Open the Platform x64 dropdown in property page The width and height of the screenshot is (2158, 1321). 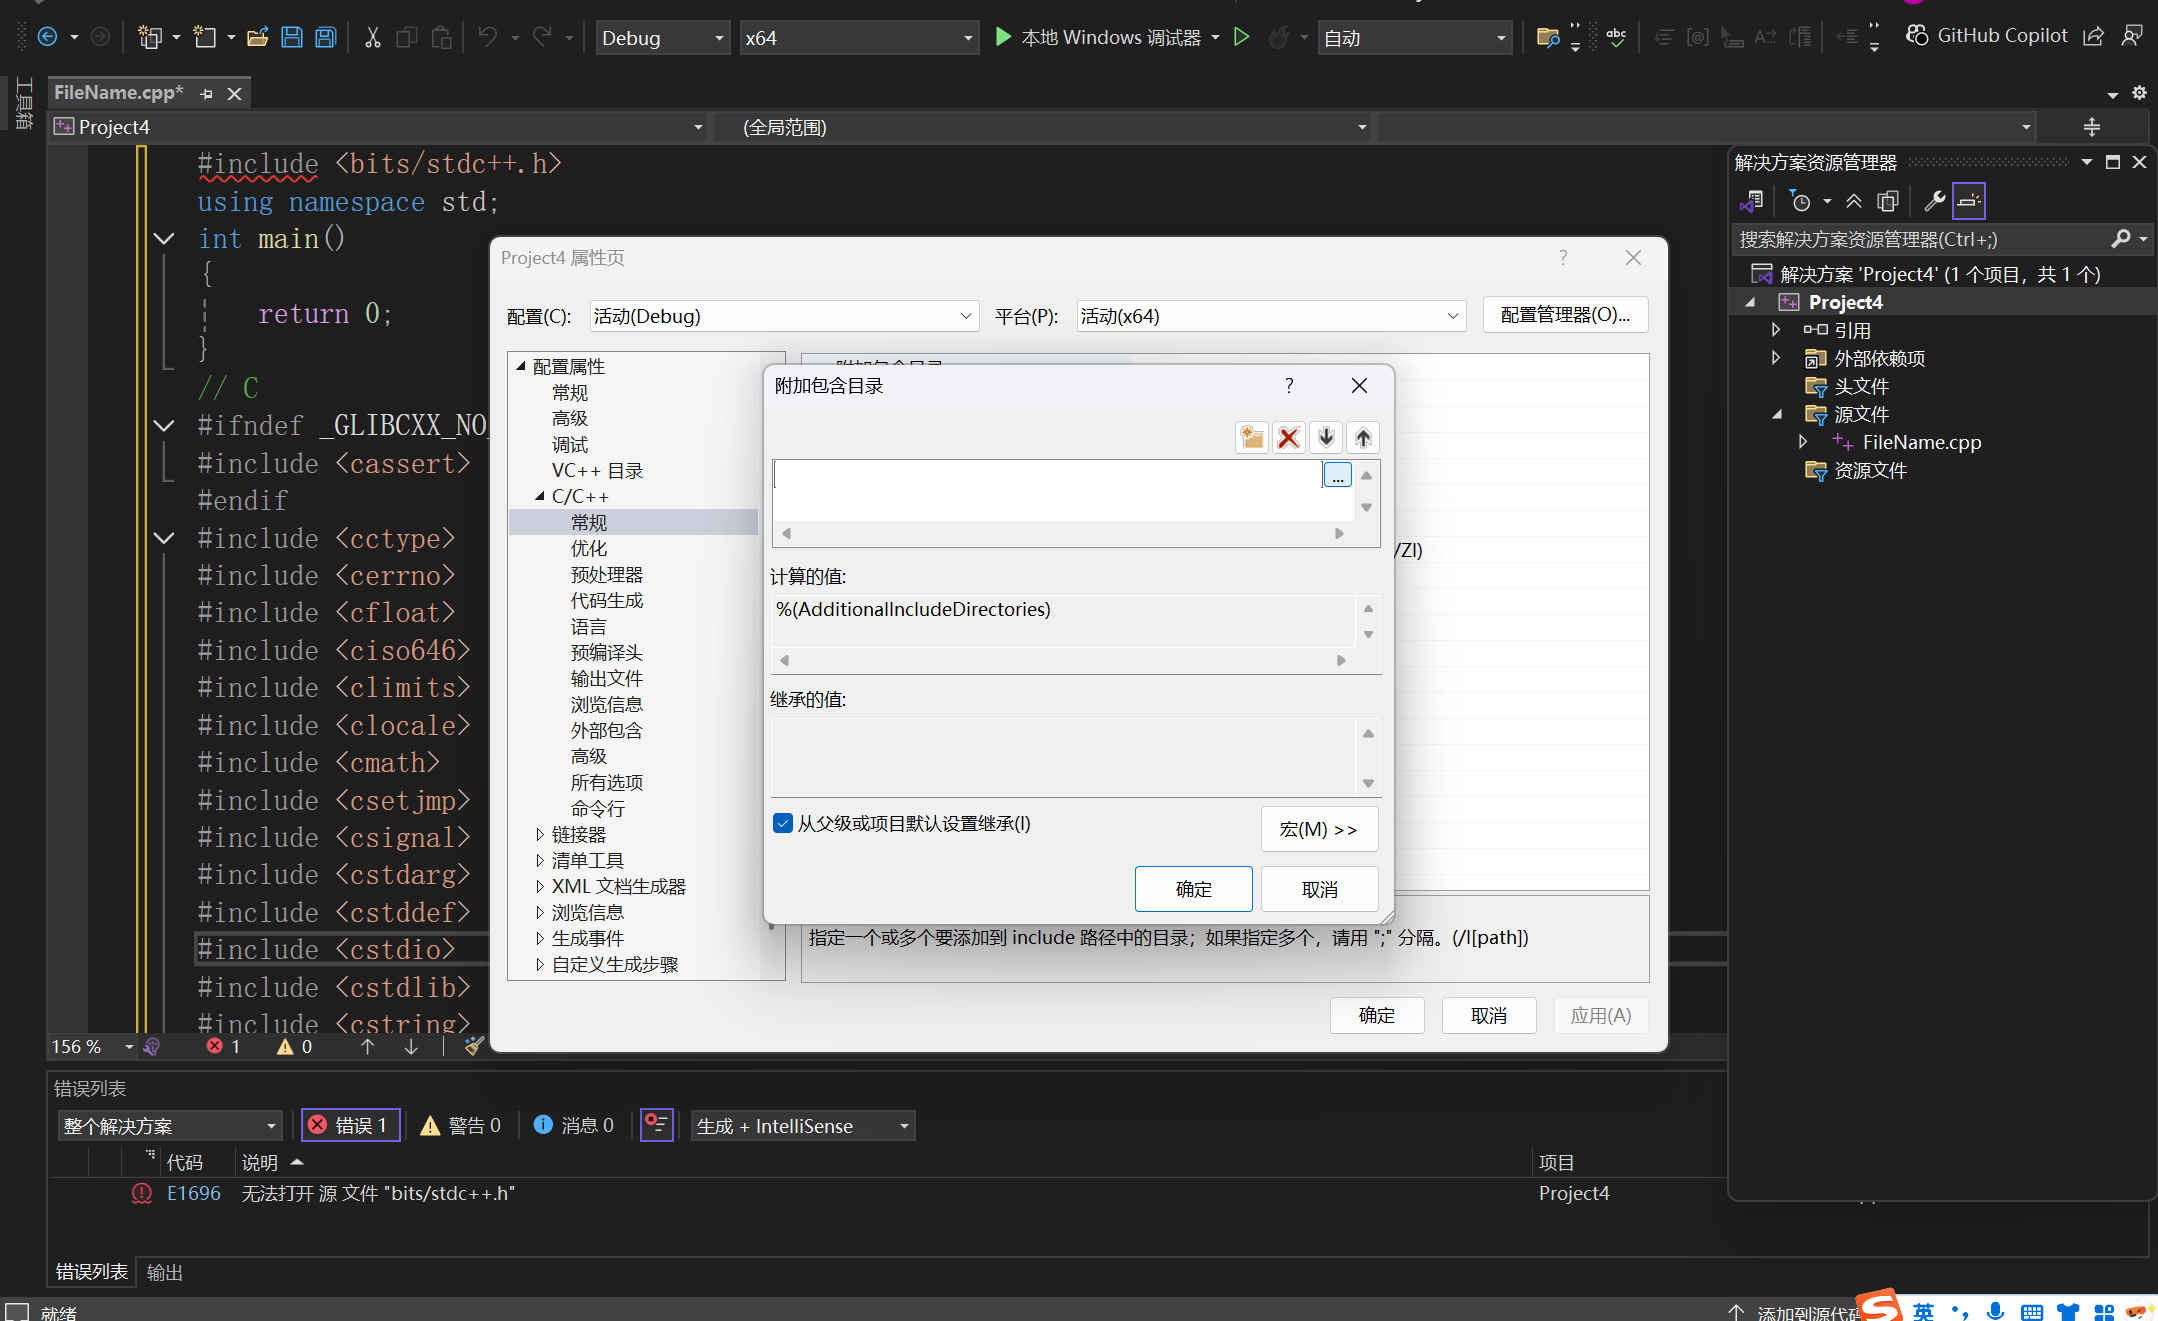[x=1270, y=316]
